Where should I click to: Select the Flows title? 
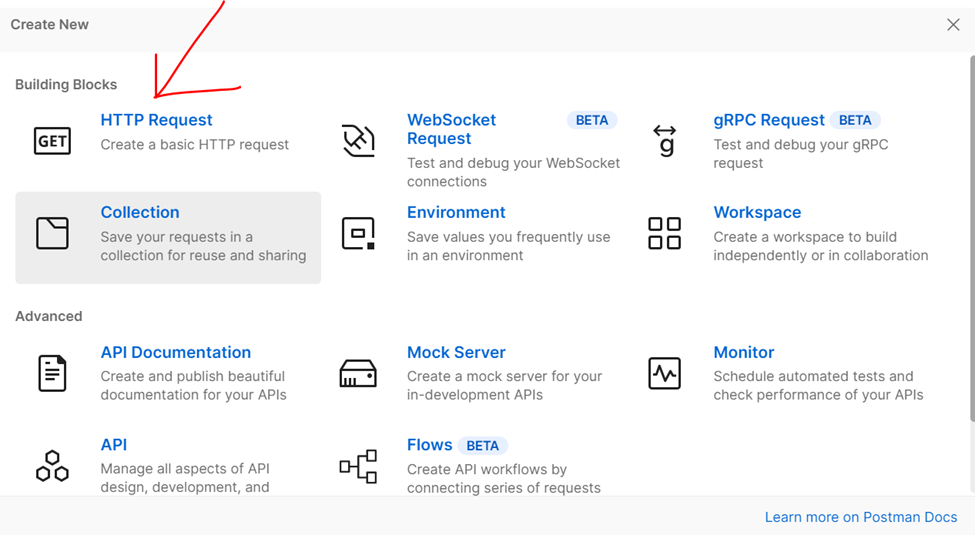click(x=430, y=445)
